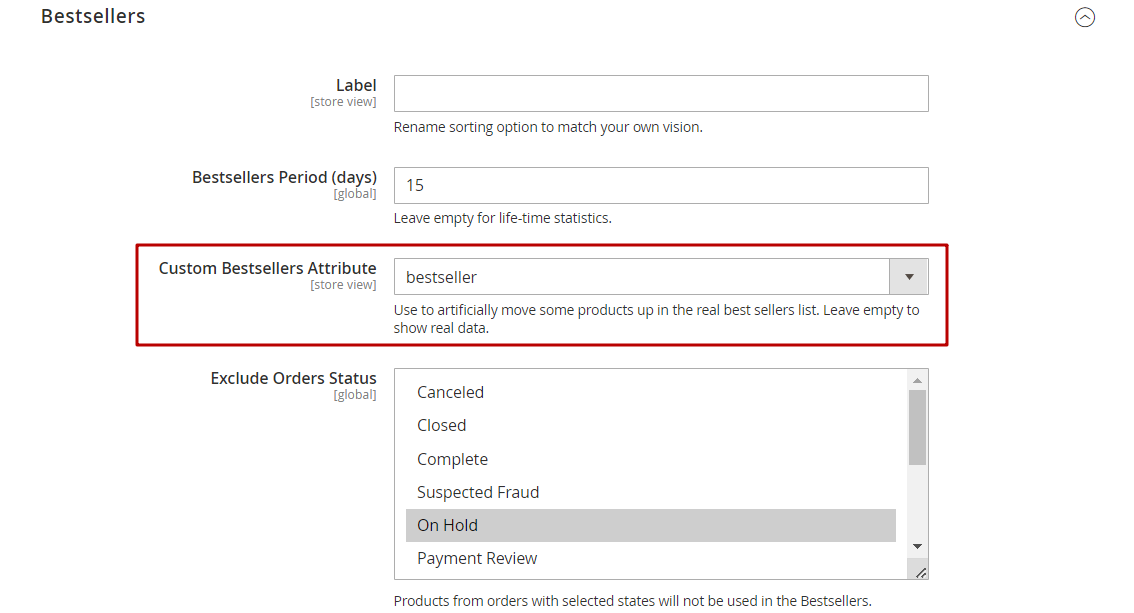
Task: Click into the Bestsellers Period (days) field
Action: pos(661,185)
